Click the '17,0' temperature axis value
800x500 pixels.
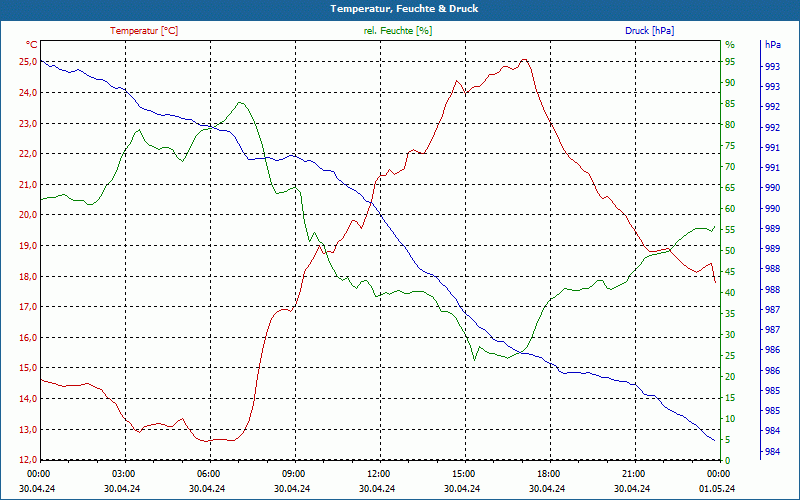29,307
